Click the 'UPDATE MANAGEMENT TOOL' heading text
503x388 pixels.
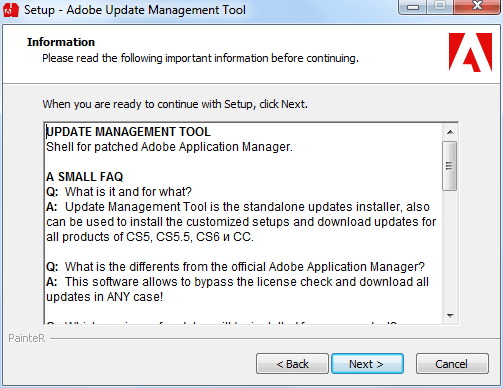tap(128, 132)
